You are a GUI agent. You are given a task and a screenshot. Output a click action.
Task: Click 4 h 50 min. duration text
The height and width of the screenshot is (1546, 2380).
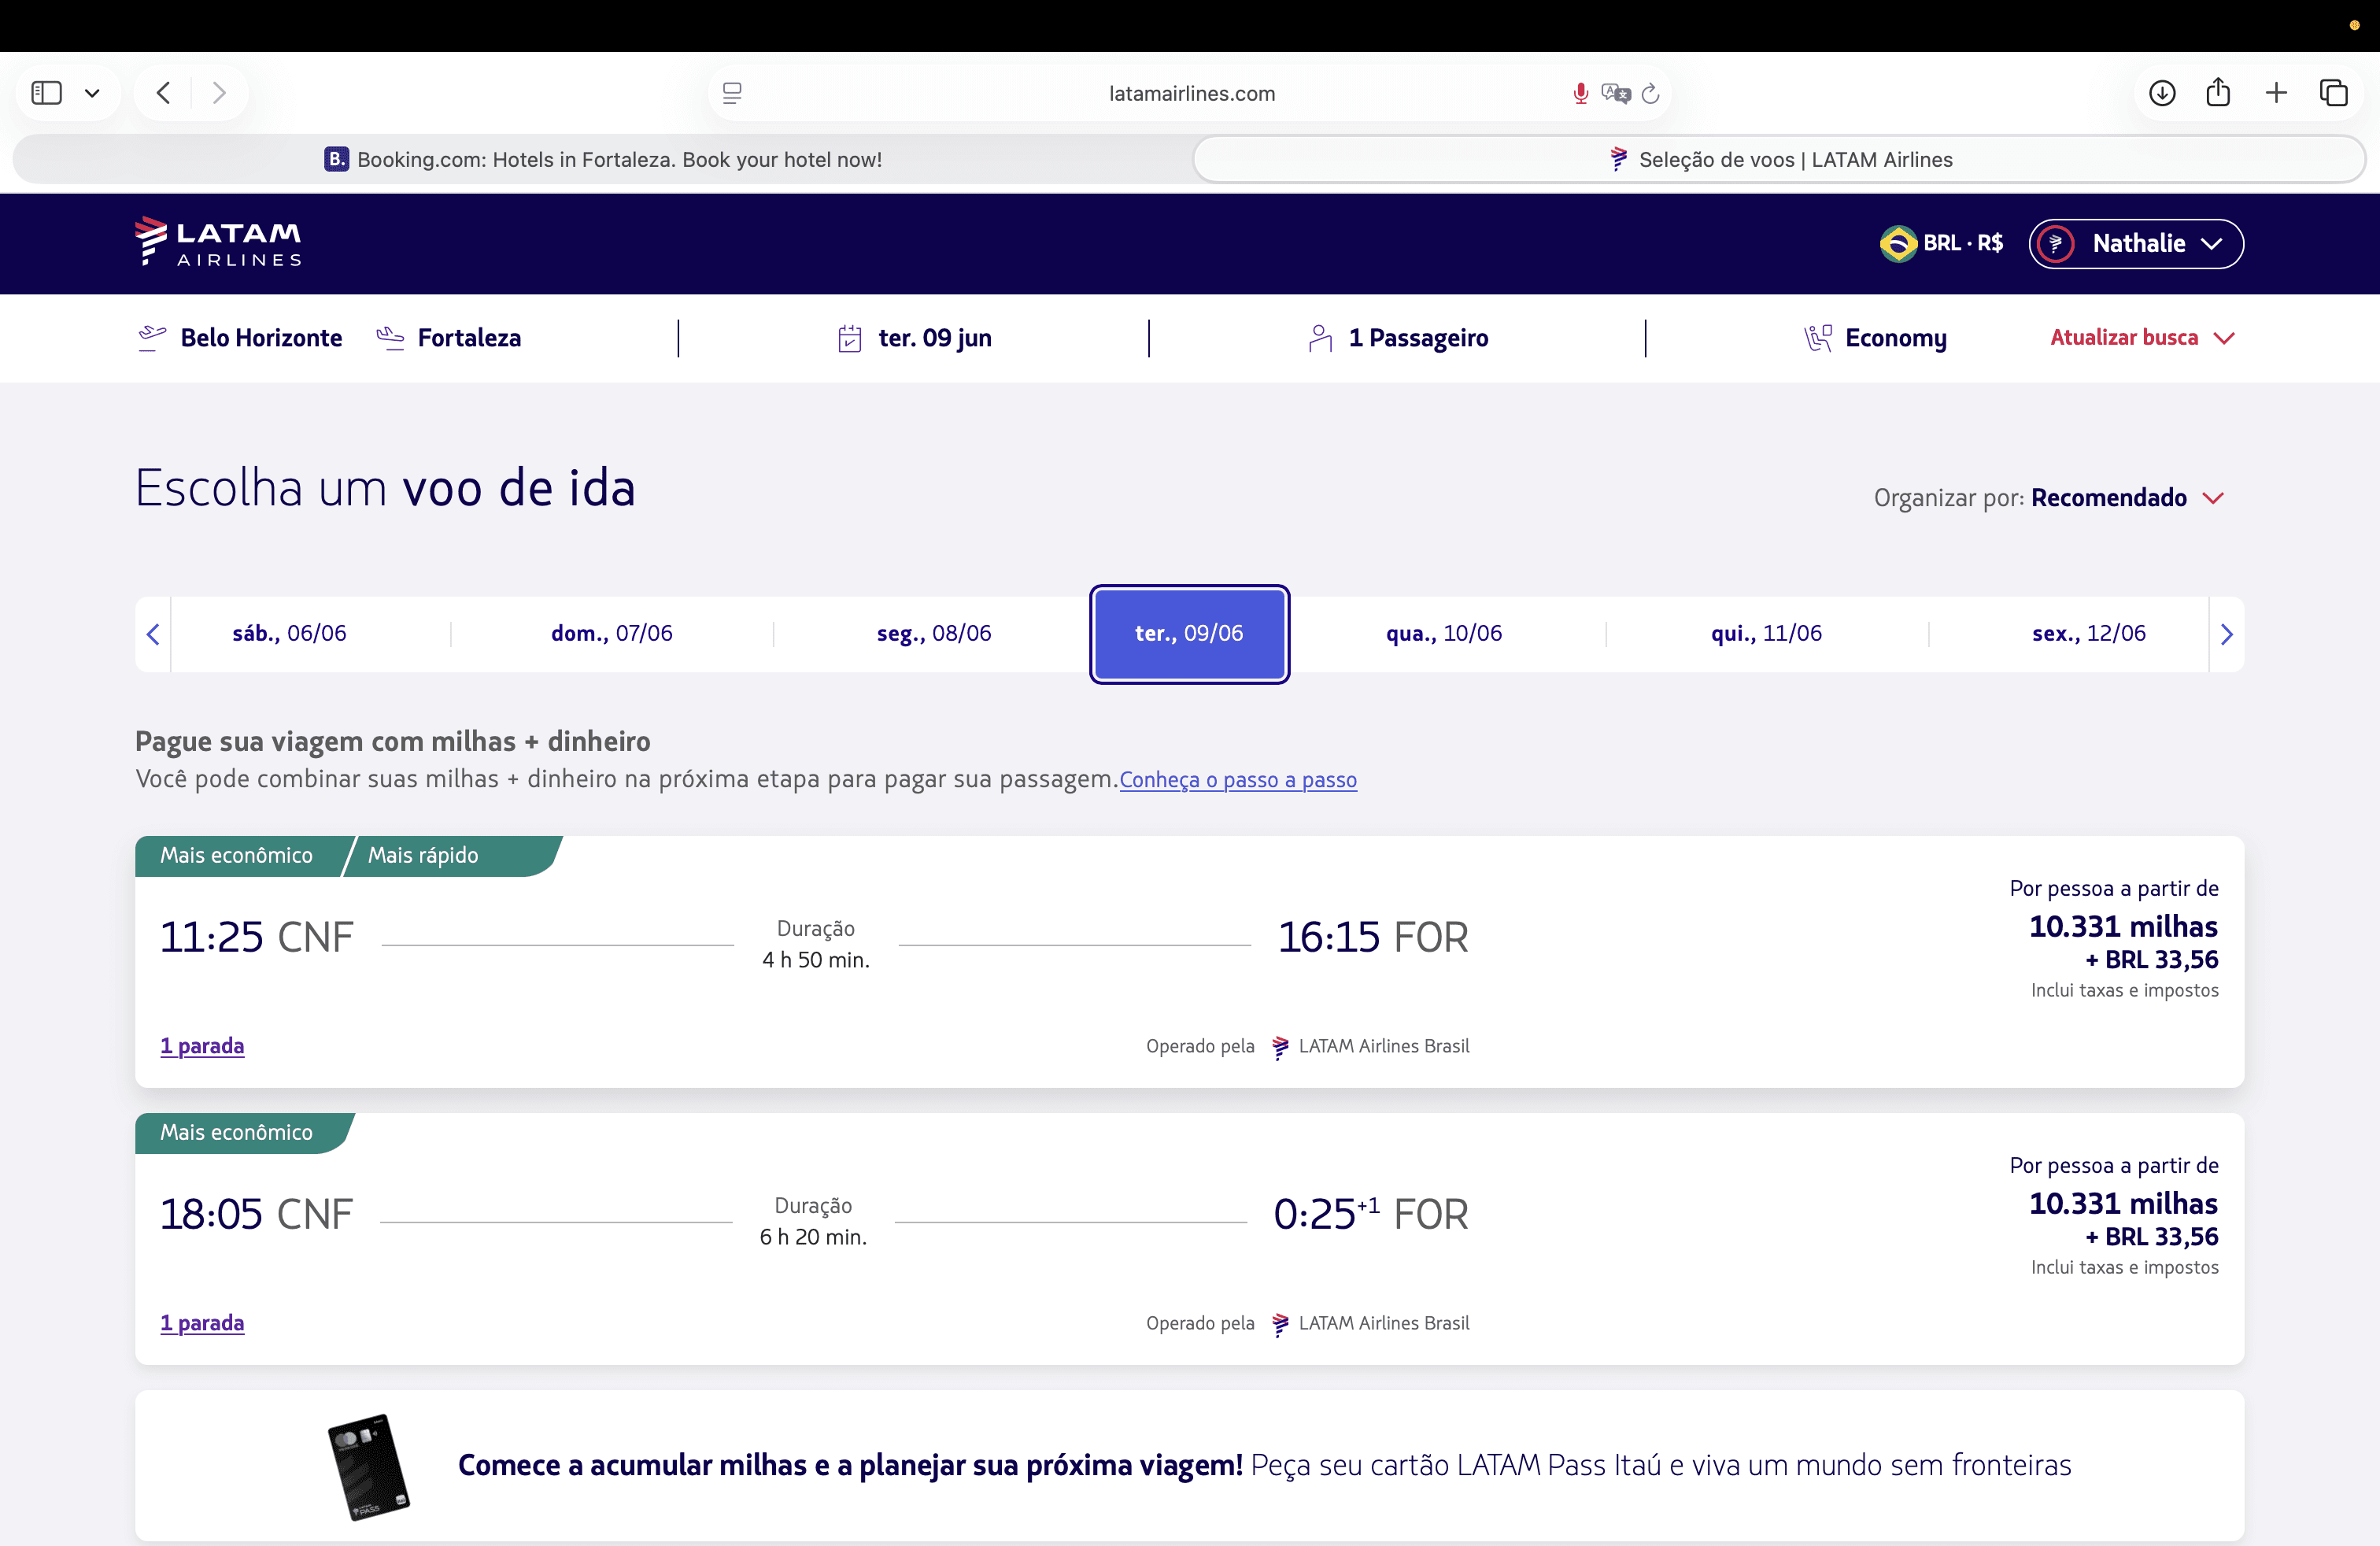[816, 960]
